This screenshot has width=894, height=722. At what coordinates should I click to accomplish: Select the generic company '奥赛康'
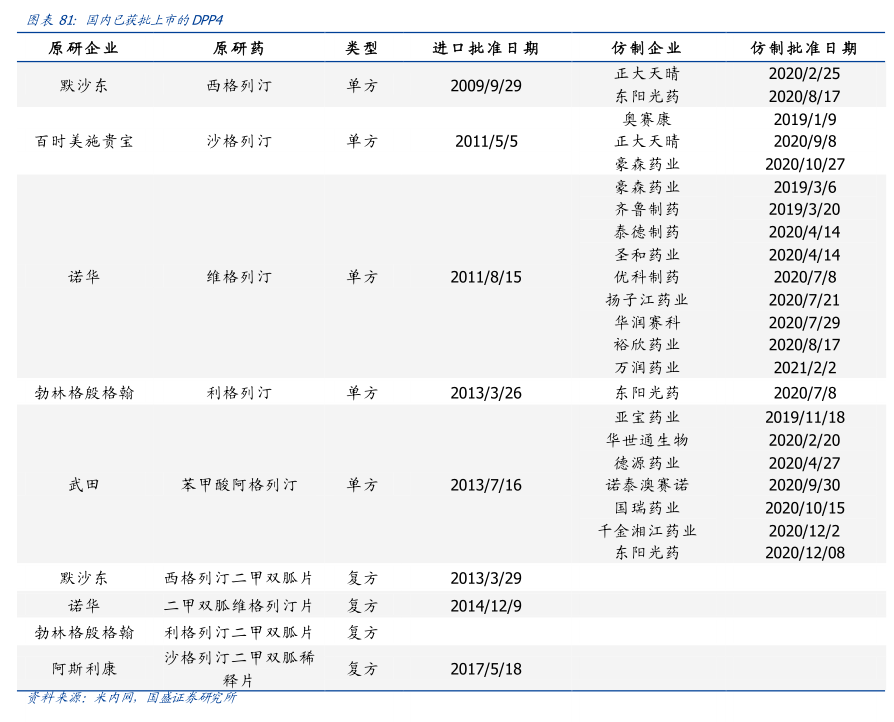click(x=647, y=119)
